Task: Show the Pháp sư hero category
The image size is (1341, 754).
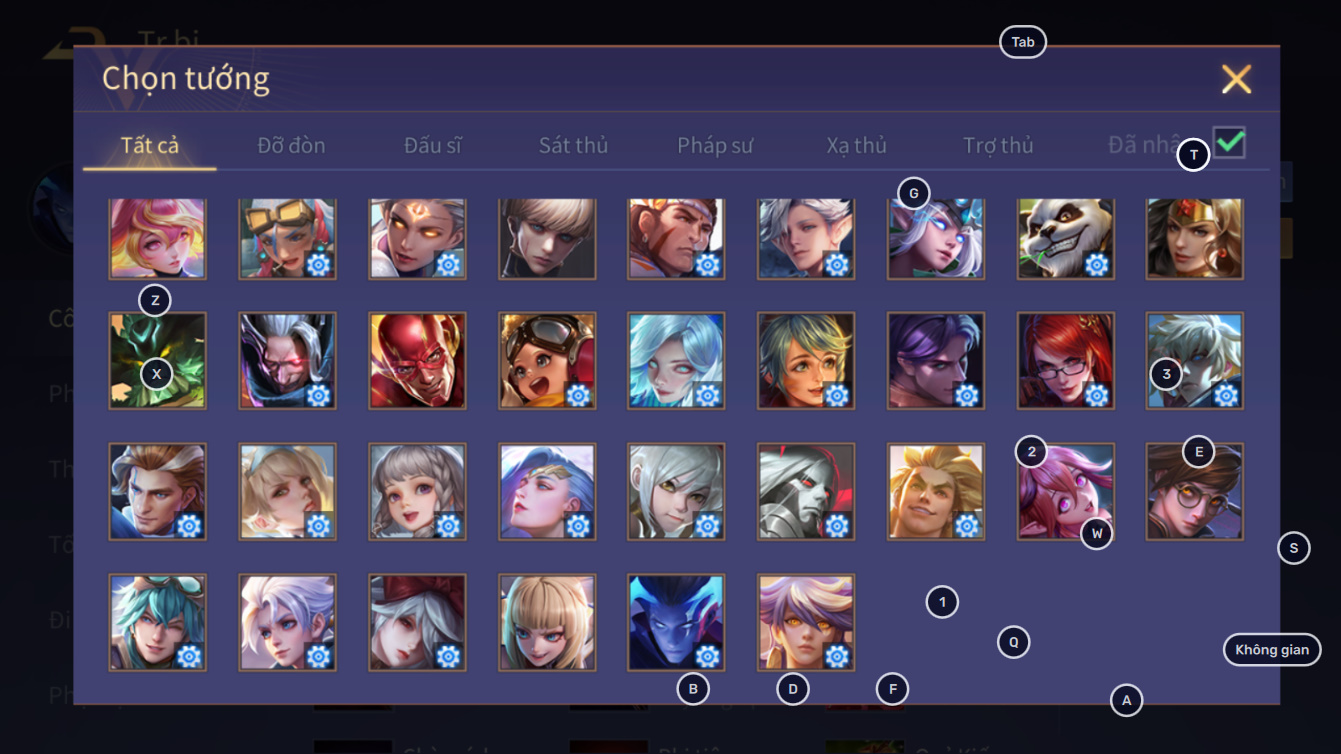Action: point(715,145)
